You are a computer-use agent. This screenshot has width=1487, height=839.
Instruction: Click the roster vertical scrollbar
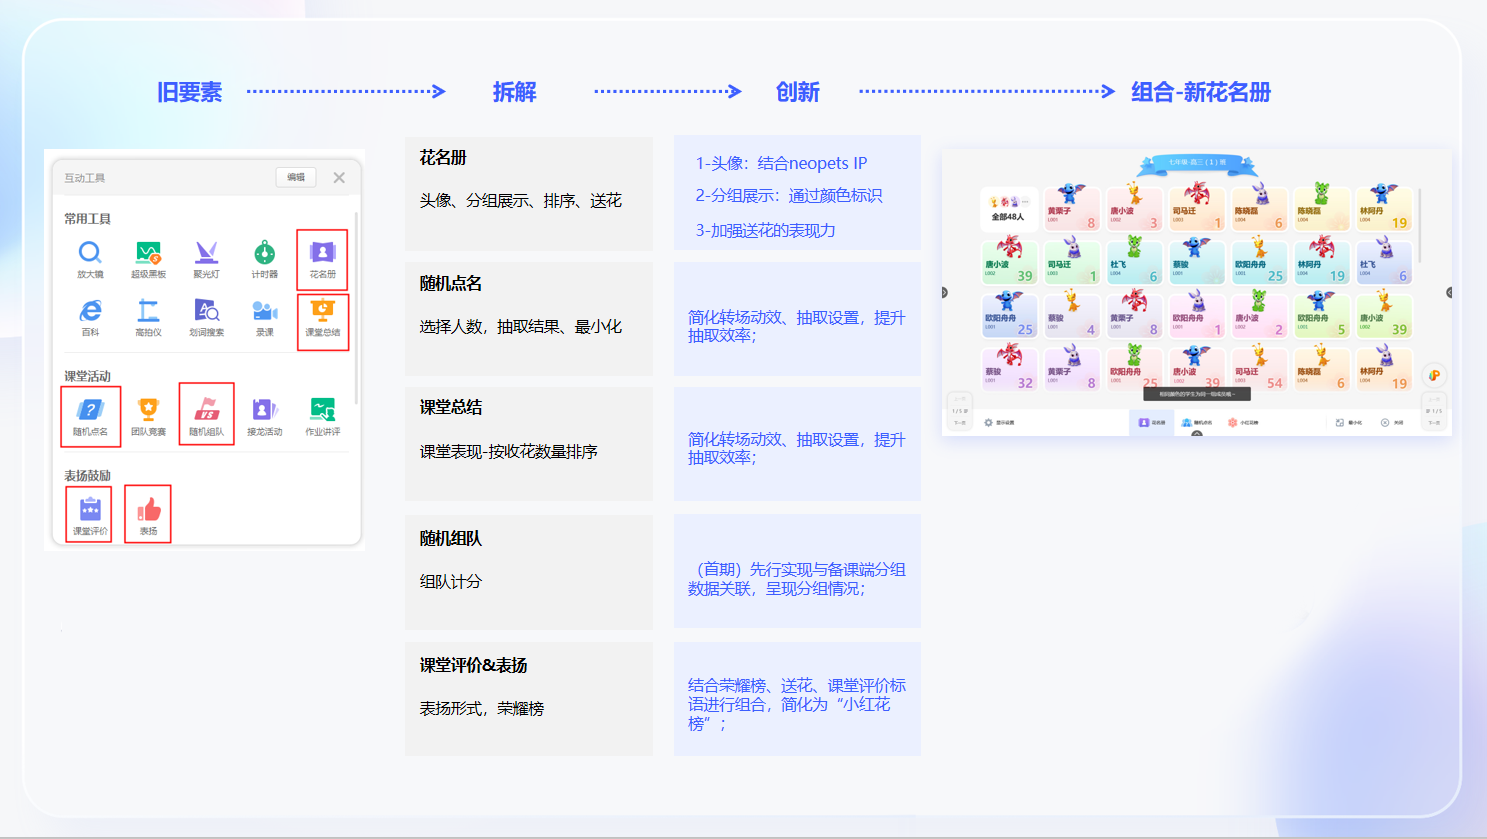click(x=1420, y=226)
